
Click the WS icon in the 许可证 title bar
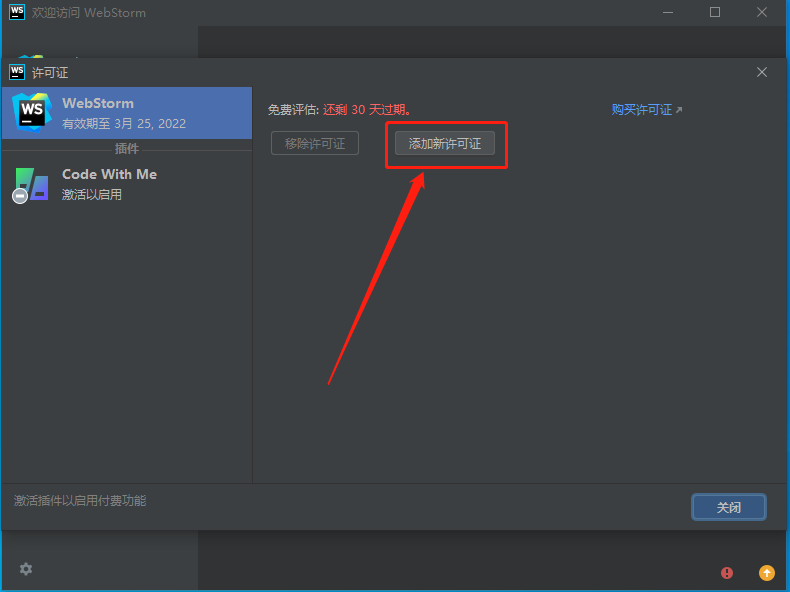pos(17,72)
